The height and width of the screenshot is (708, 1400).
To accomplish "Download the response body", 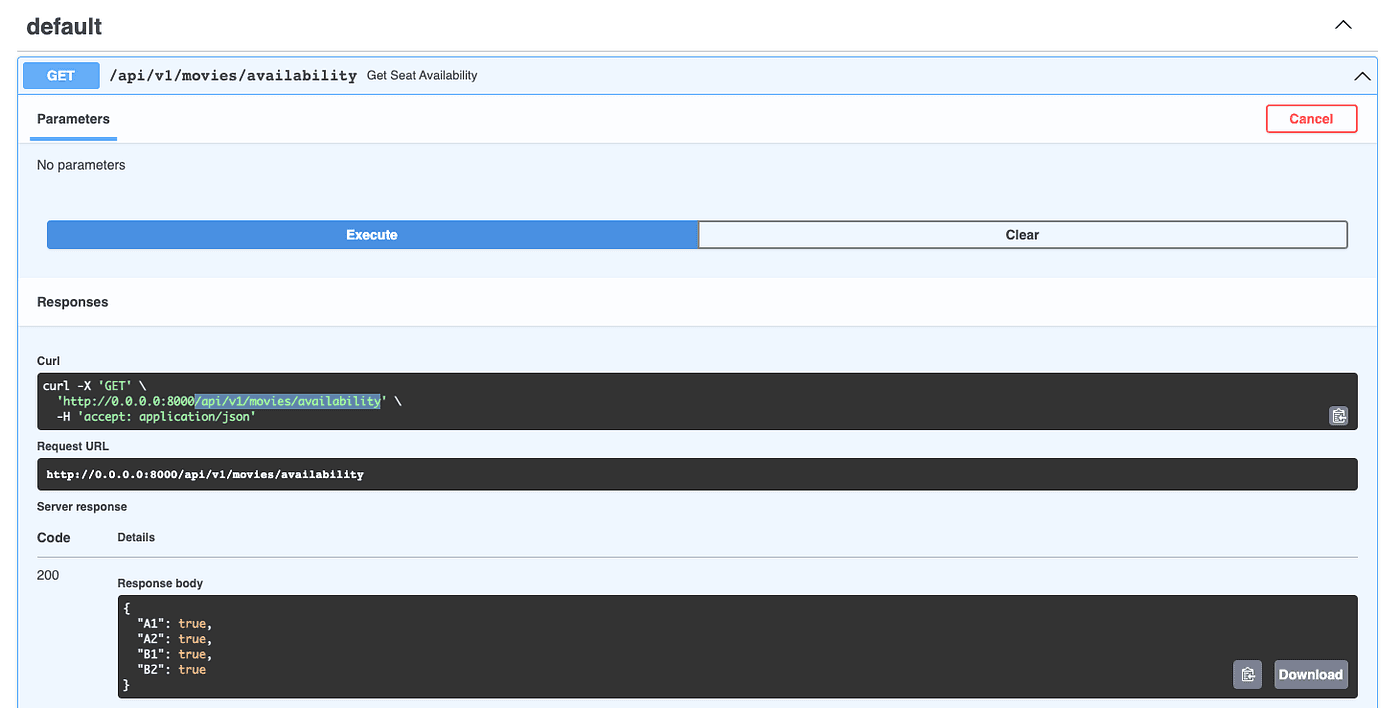I will [x=1310, y=674].
